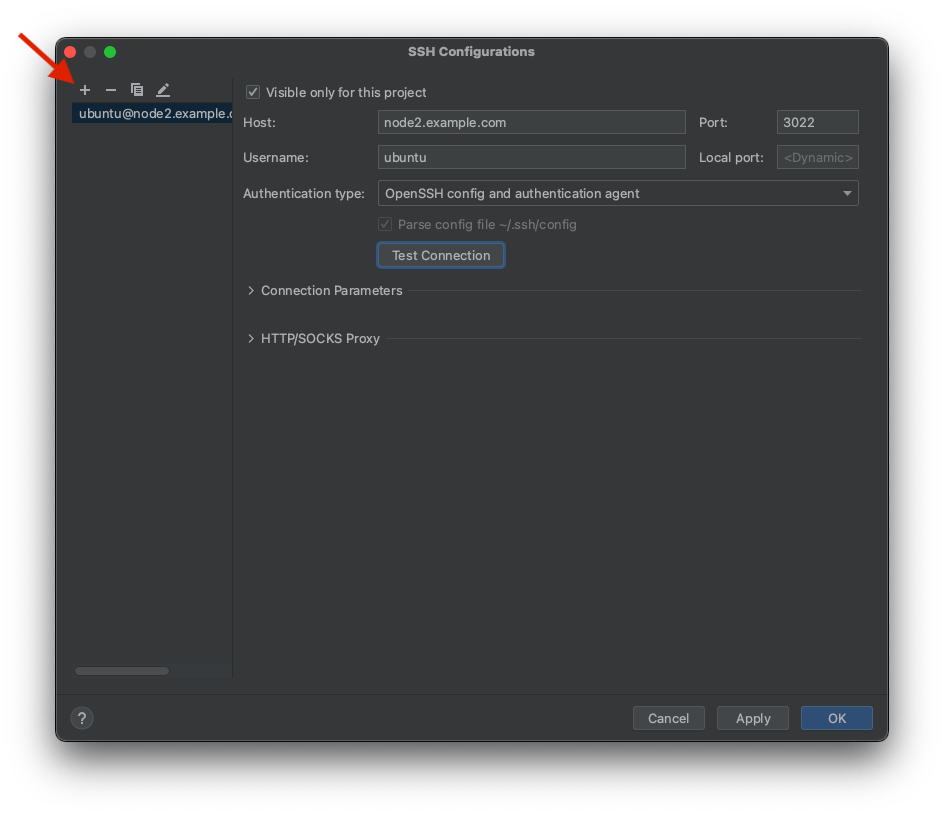The width and height of the screenshot is (944, 815).
Task: Edit the configuration name with pencil icon
Action: point(163,89)
